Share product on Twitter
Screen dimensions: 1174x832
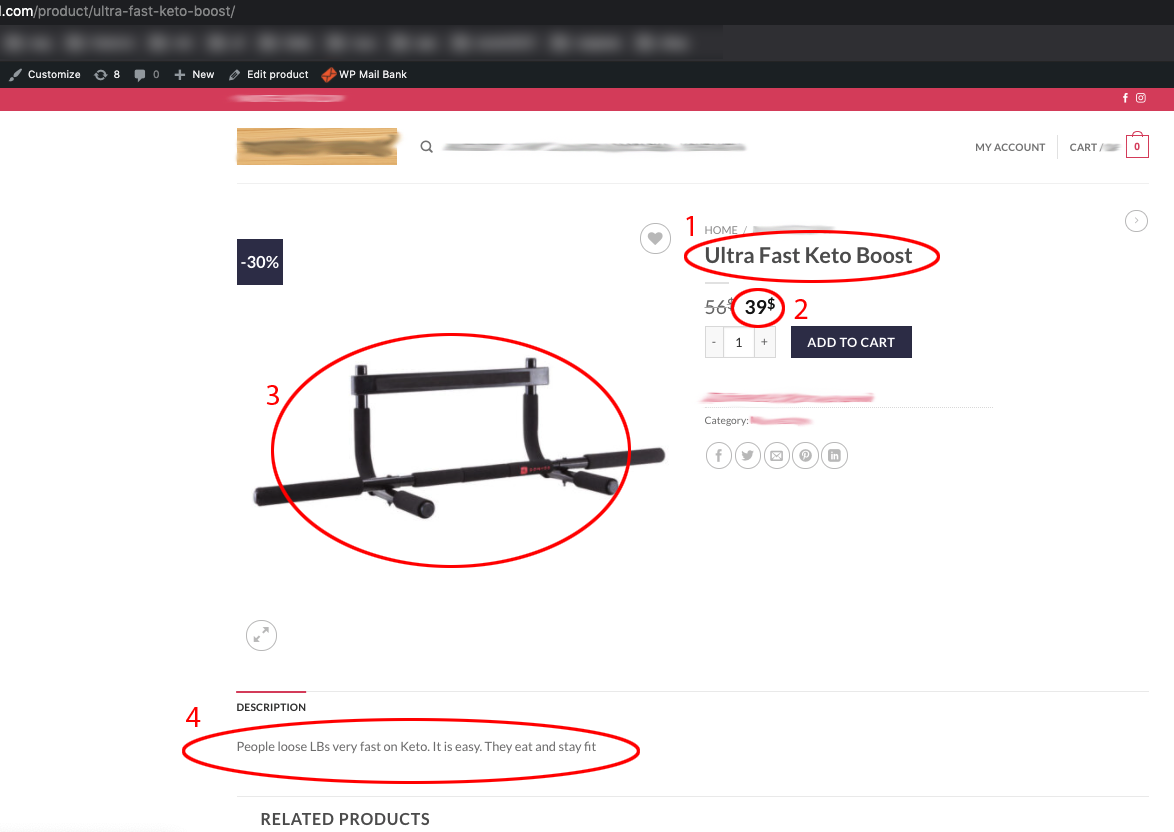pyautogui.click(x=747, y=455)
